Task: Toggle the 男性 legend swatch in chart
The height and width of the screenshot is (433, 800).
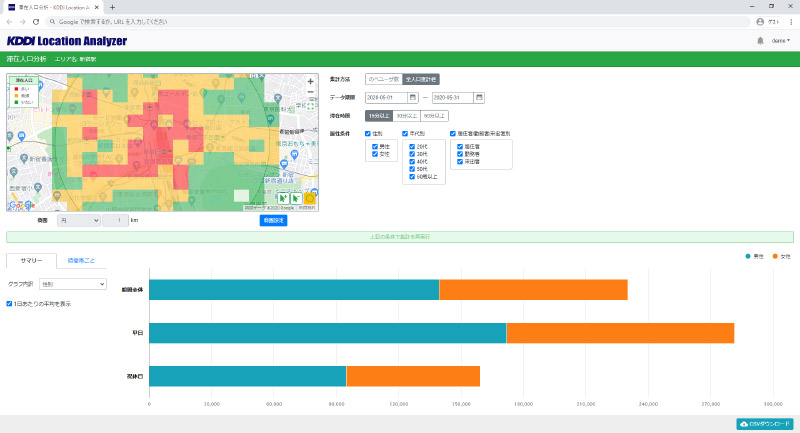Action: click(x=748, y=257)
